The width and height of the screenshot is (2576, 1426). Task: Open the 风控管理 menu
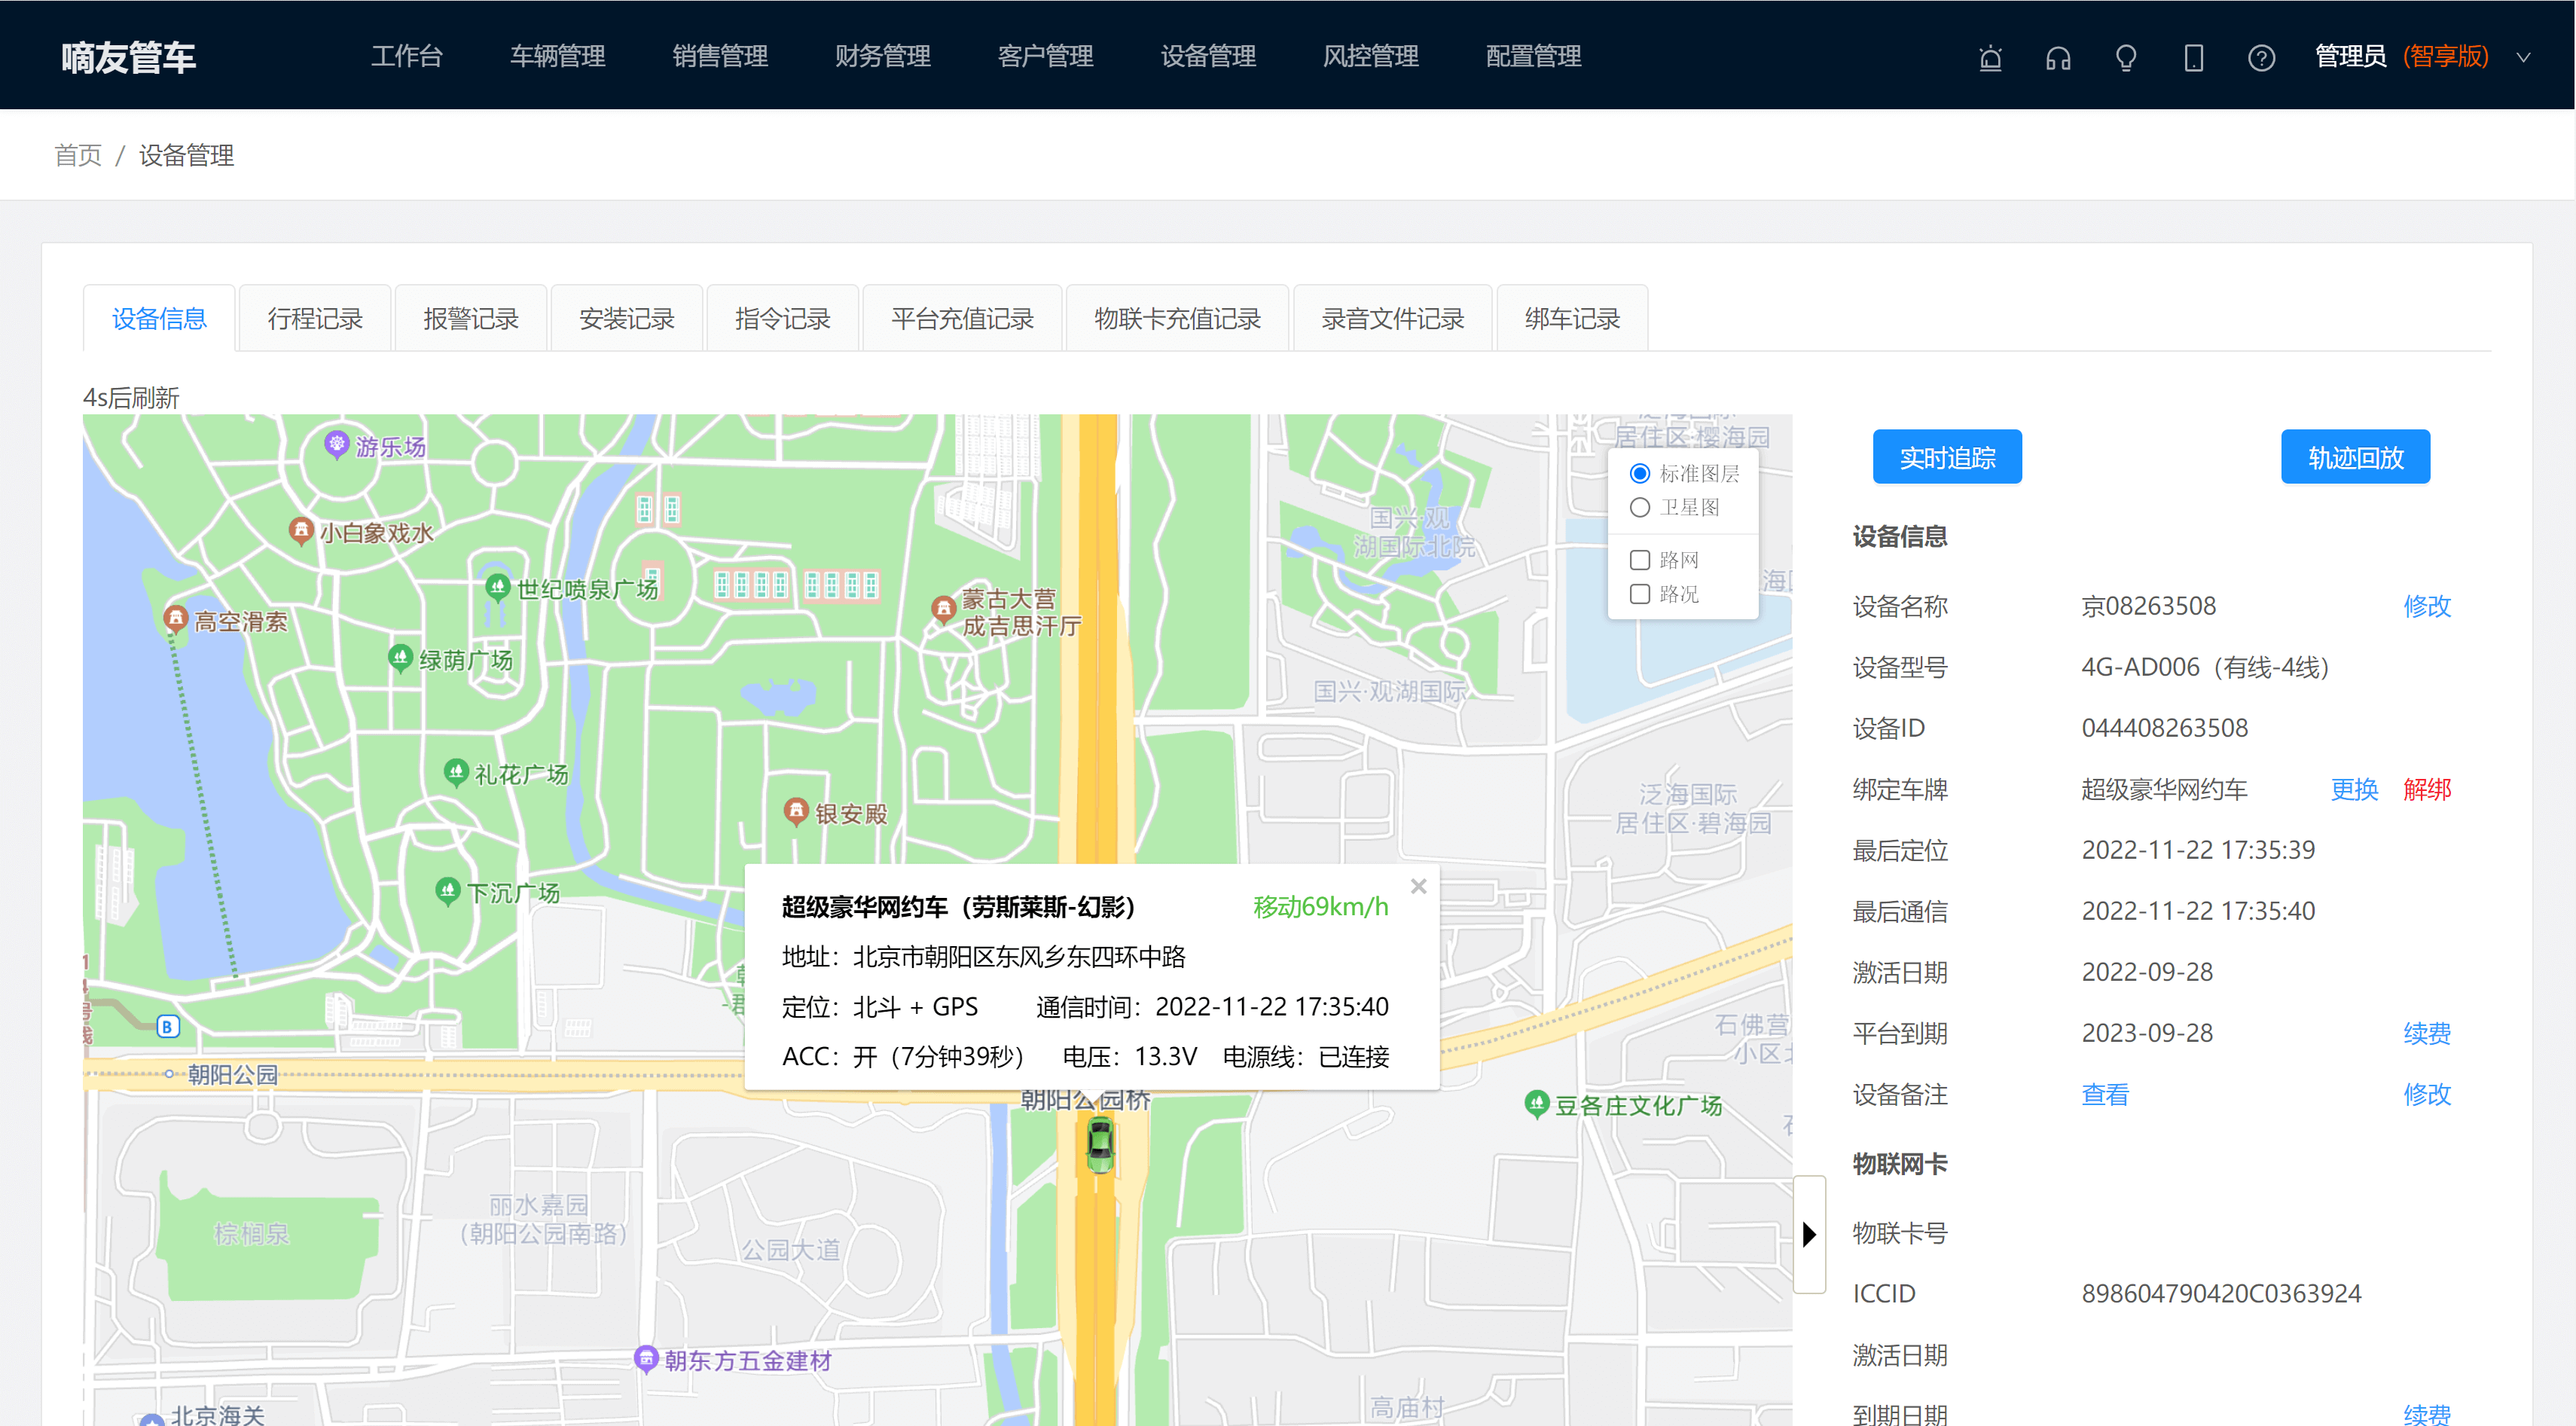click(x=1371, y=56)
